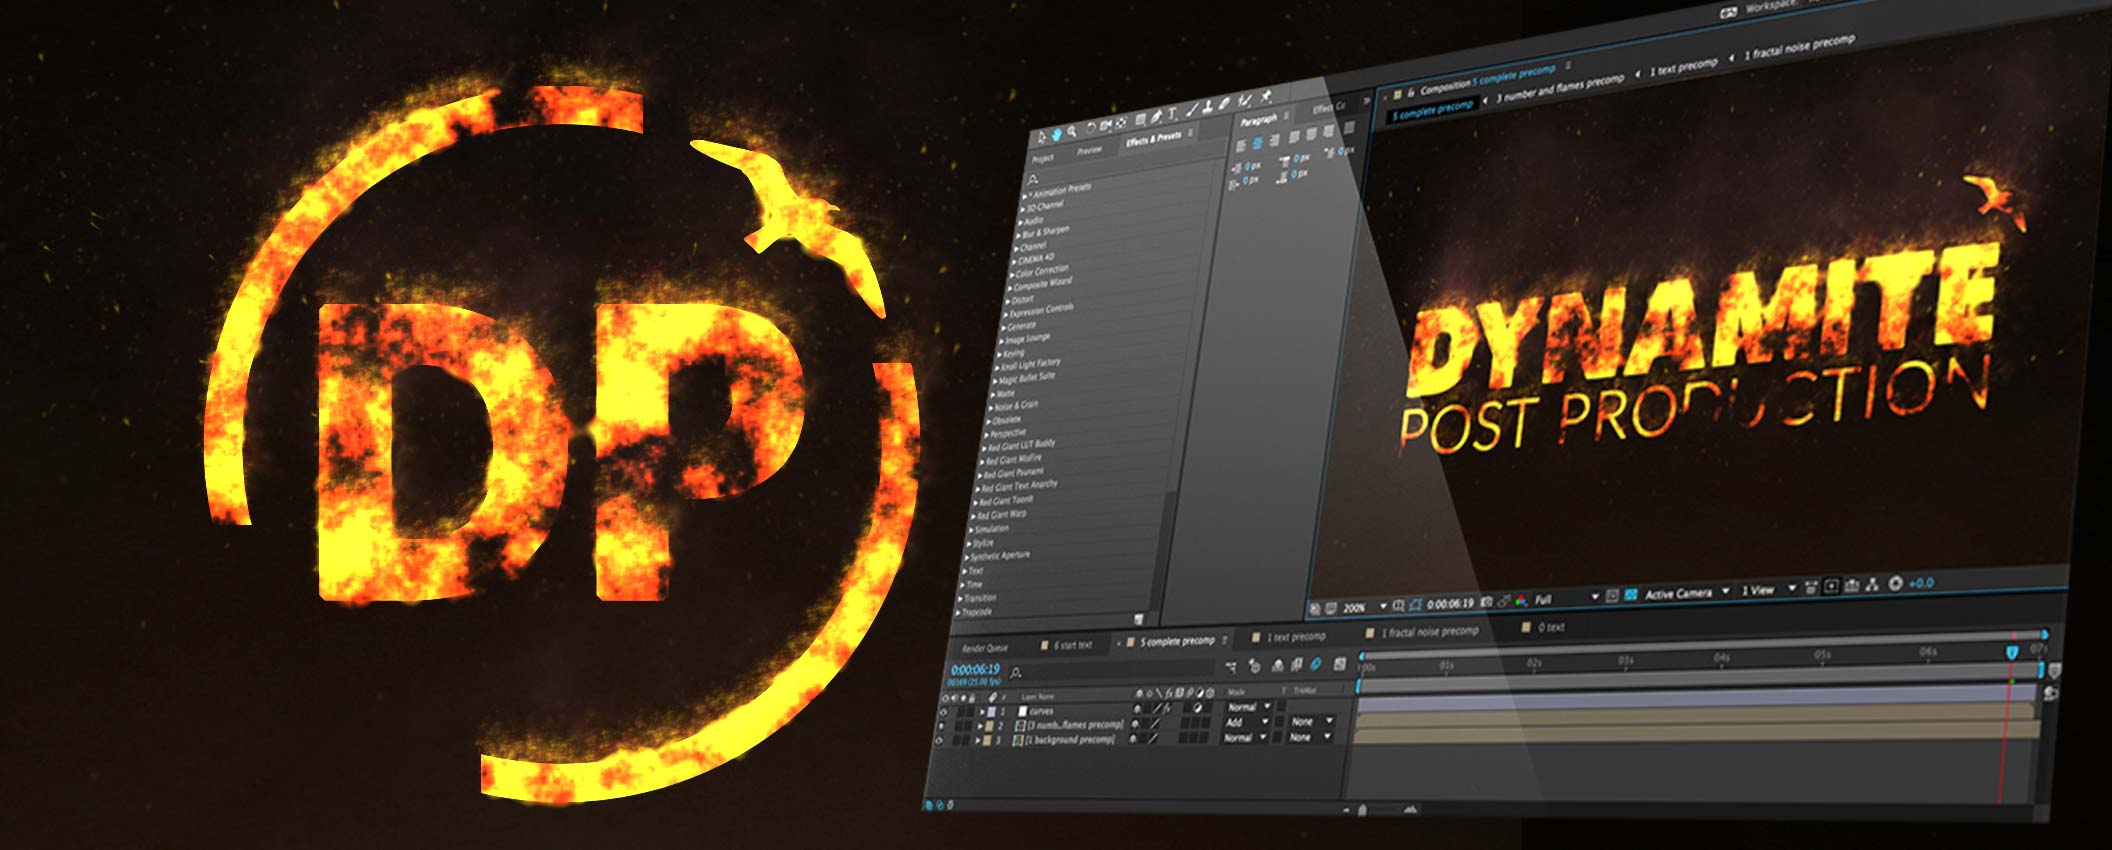Screen dimensions: 2112x850
Task: Open 1 text precomp breadcrumb in viewer
Action: click(1683, 67)
